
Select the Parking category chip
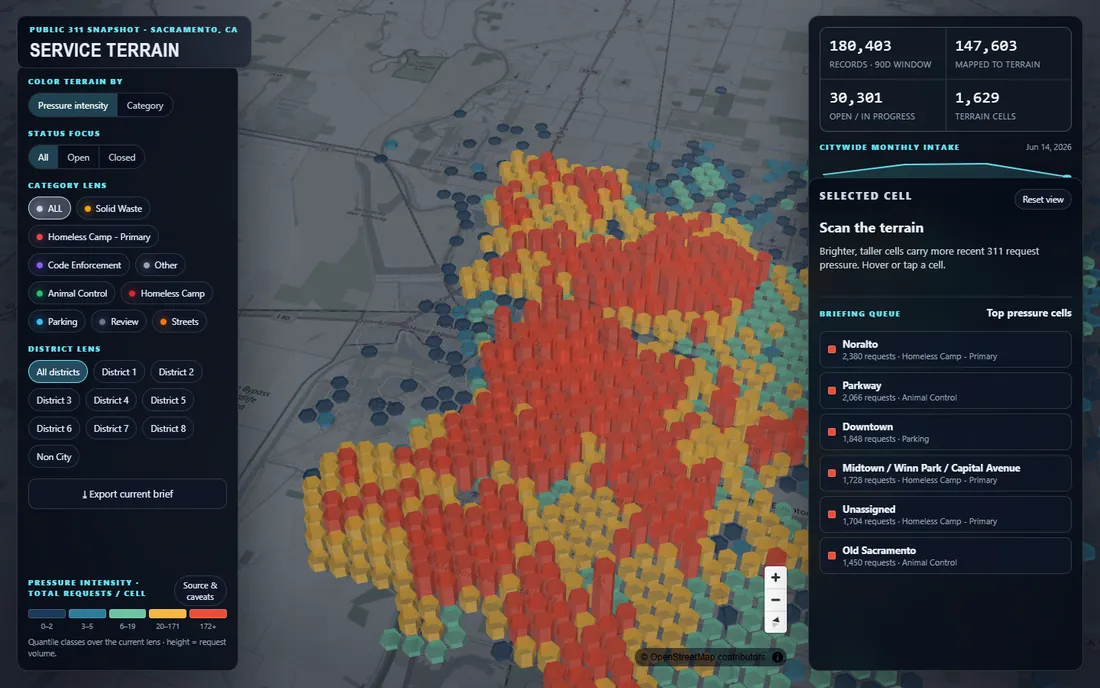57,321
